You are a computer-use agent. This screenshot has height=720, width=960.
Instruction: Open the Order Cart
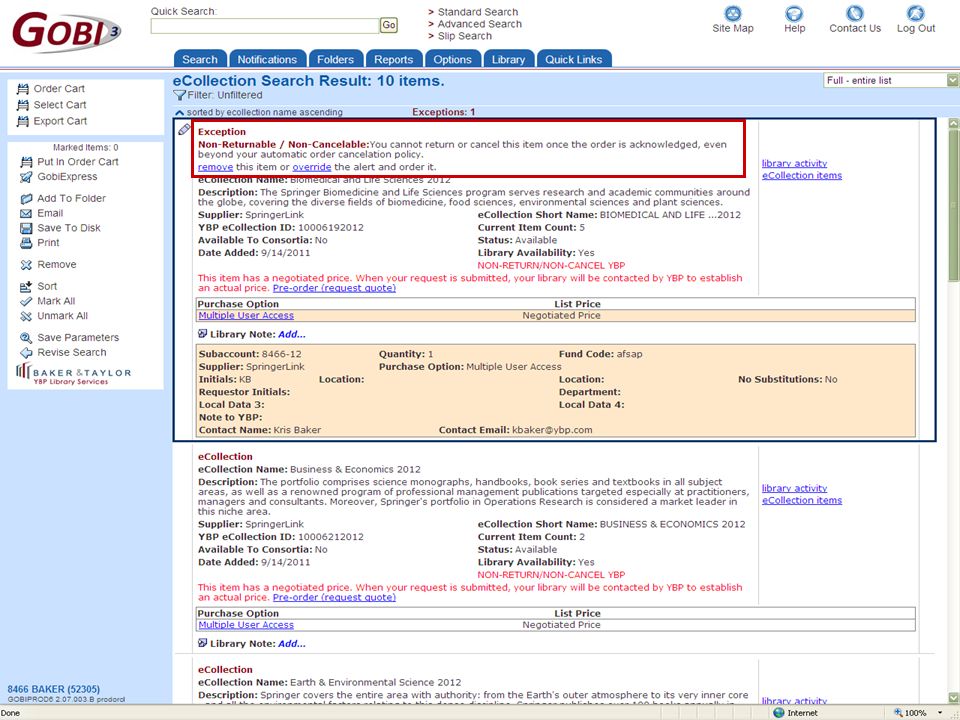point(51,89)
